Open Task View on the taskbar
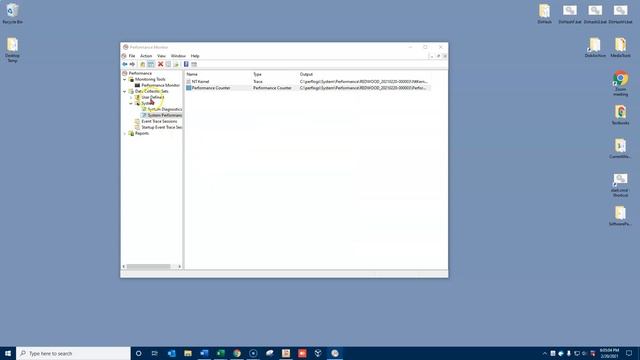 155,353
